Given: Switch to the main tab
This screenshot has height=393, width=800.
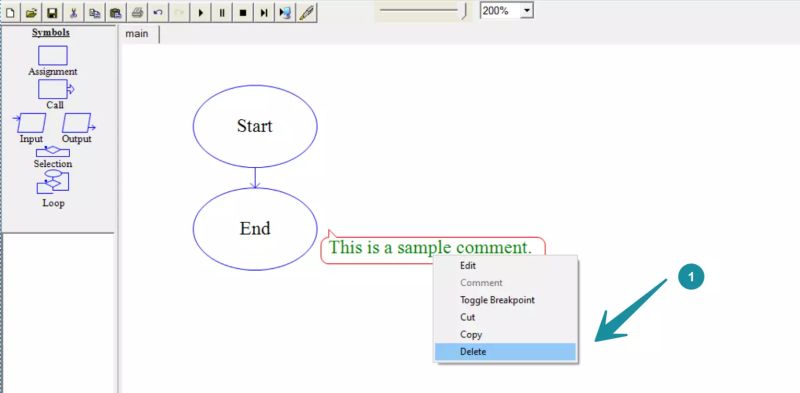Looking at the screenshot, I should tap(137, 34).
